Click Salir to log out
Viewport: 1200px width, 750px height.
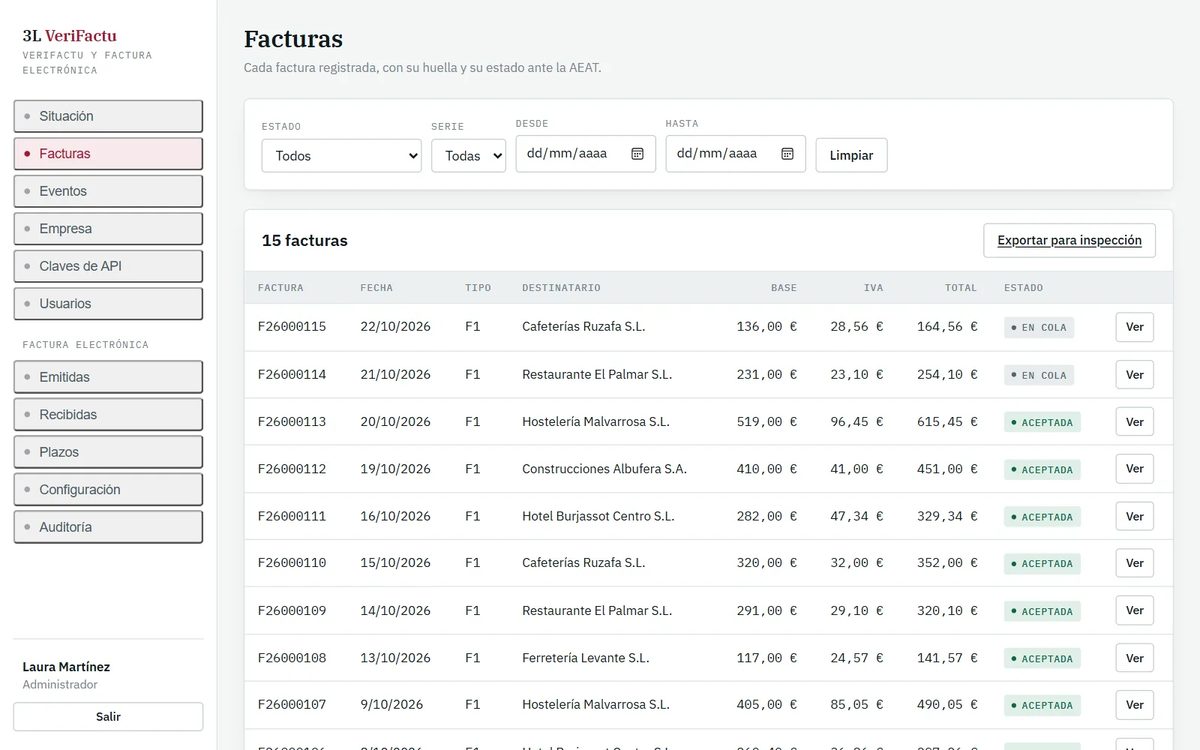pyautogui.click(x=108, y=717)
